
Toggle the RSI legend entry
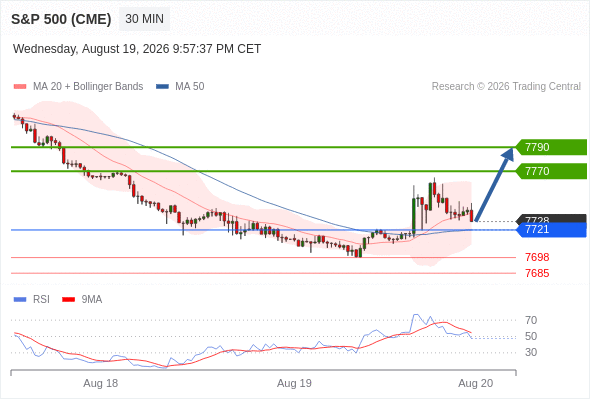tap(32, 300)
